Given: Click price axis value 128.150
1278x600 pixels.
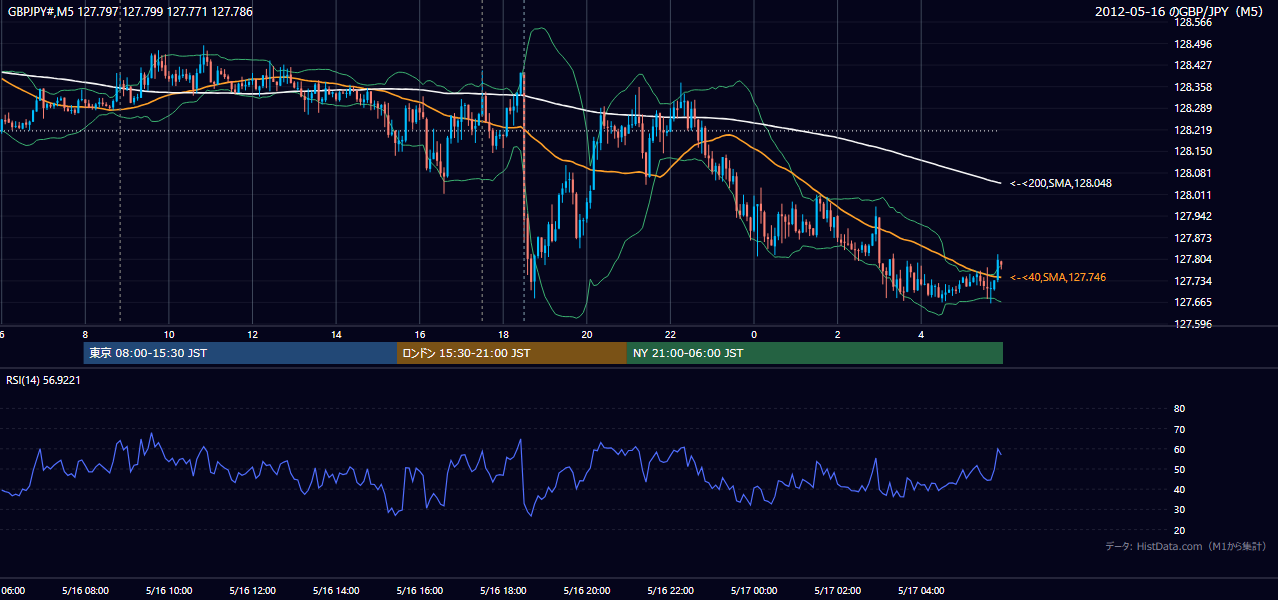Looking at the screenshot, I should 1191,151.
